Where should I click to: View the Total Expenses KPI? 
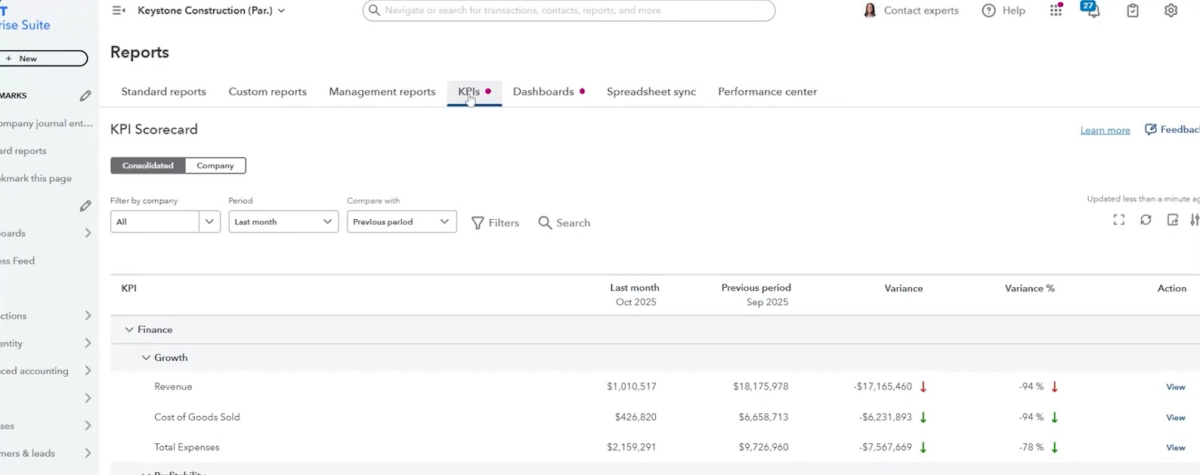pyautogui.click(x=1175, y=447)
